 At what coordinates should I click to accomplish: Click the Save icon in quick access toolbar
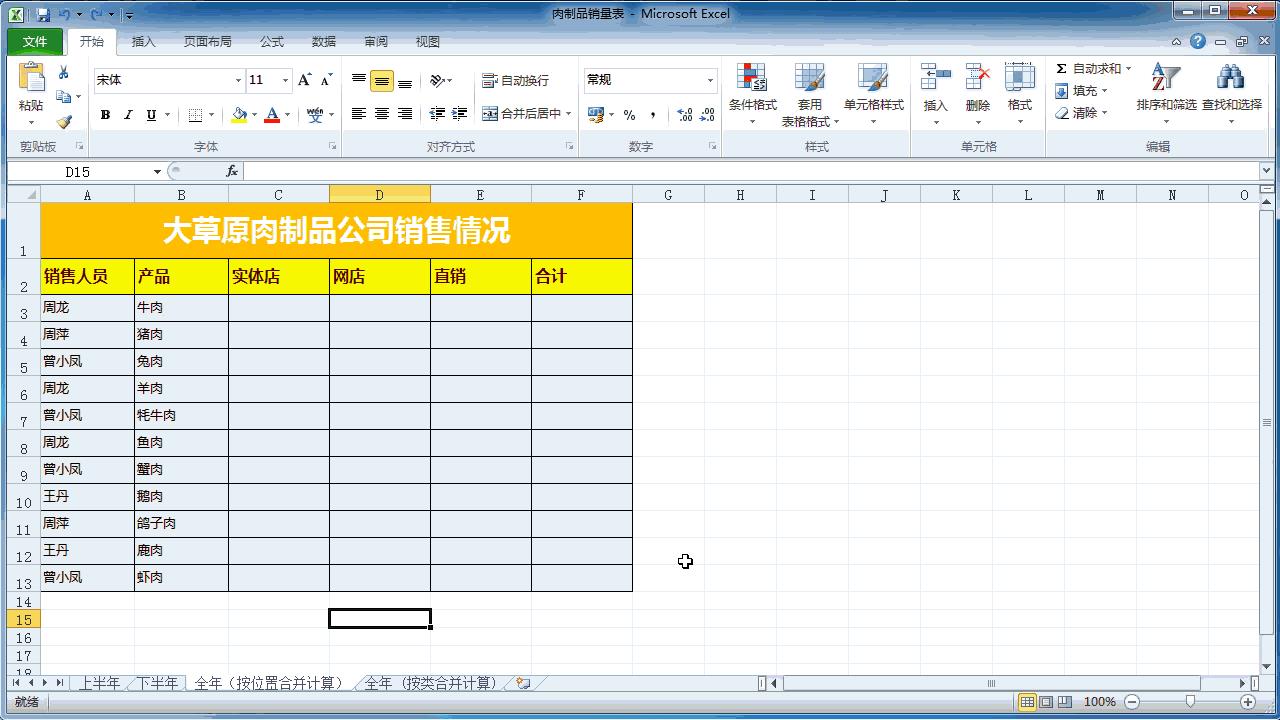(x=43, y=14)
